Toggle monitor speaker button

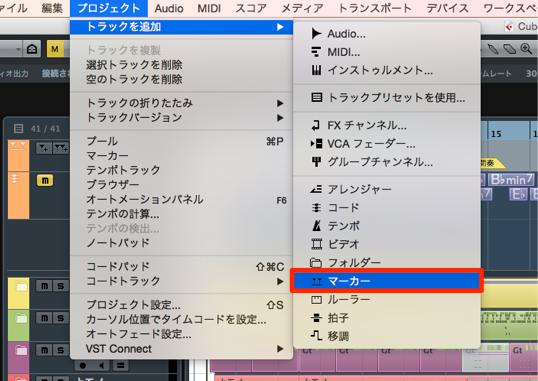pyautogui.click(x=101, y=366)
